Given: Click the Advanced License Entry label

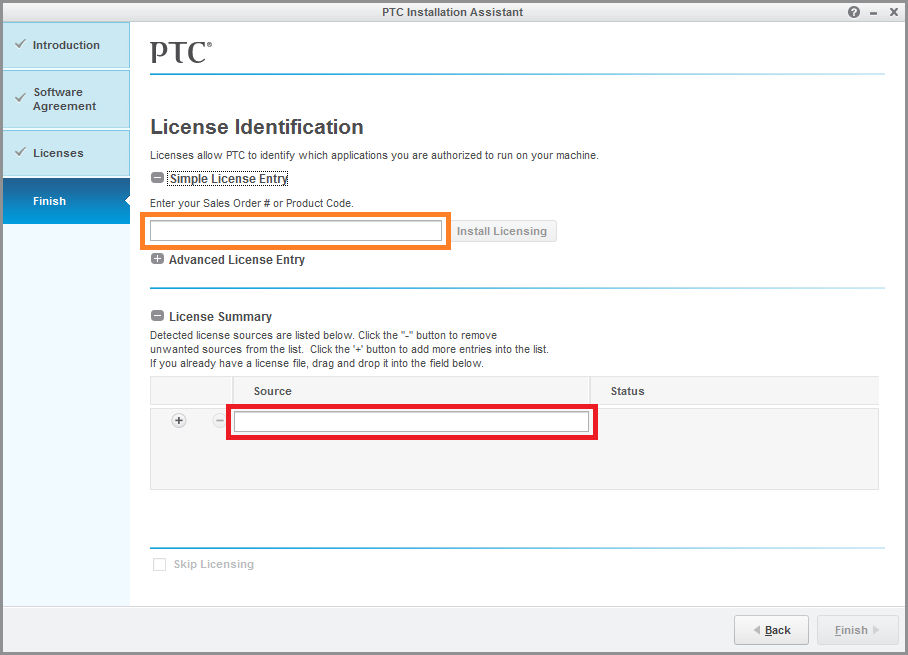Looking at the screenshot, I should point(237,259).
